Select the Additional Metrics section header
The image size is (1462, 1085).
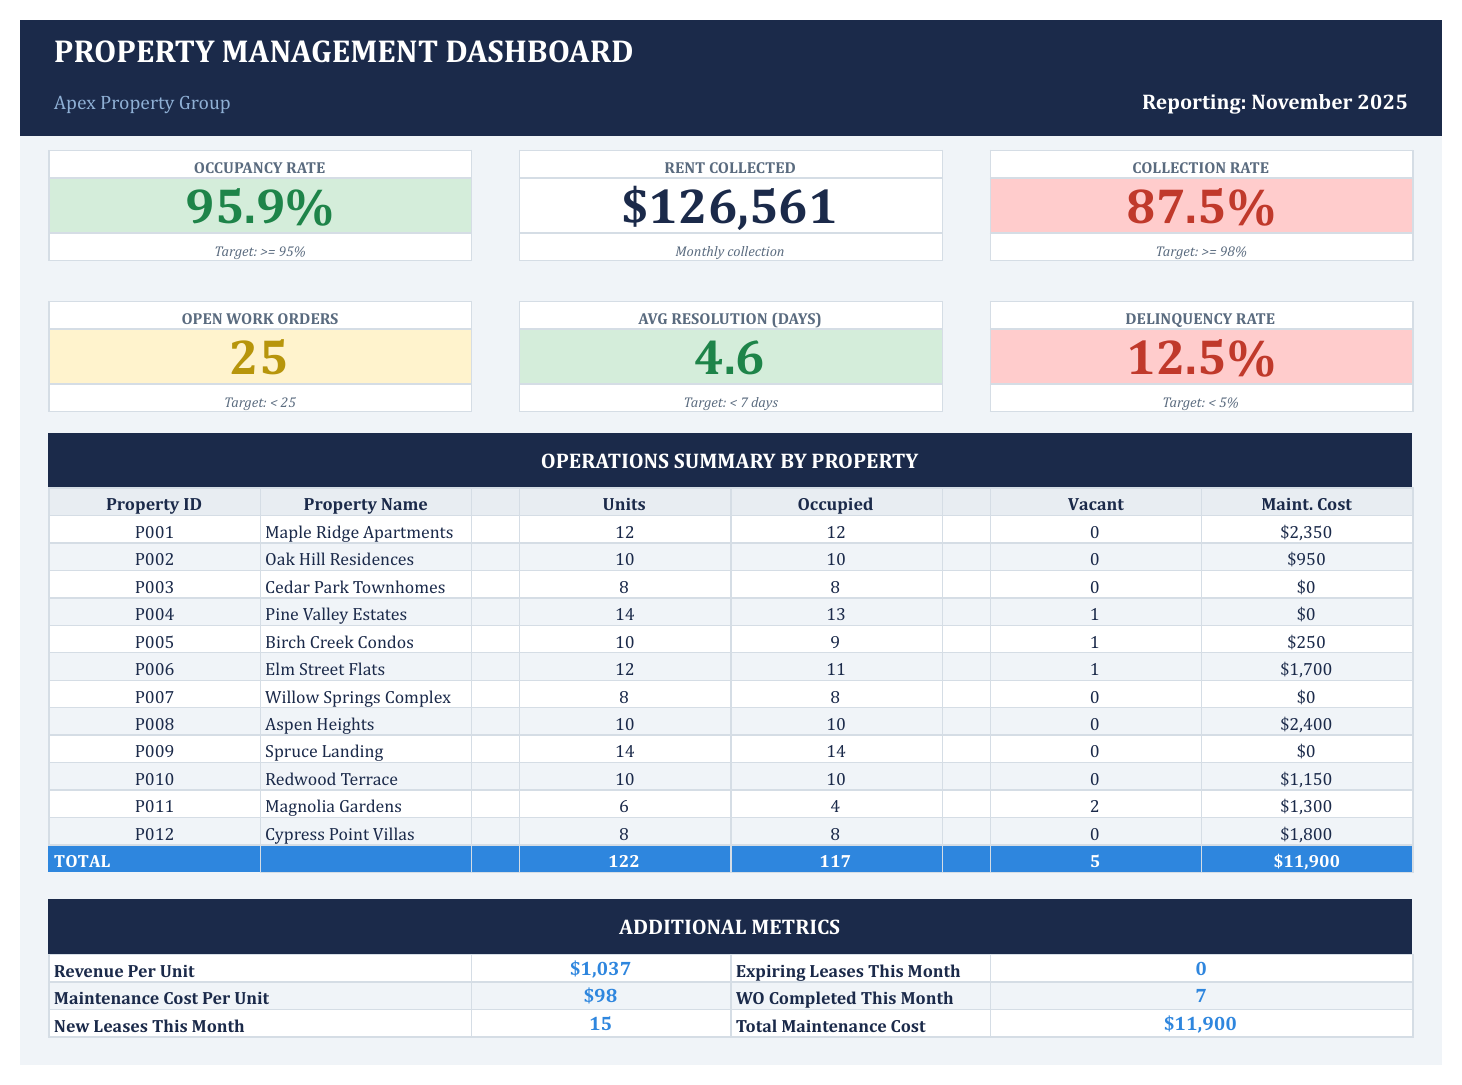(731, 926)
